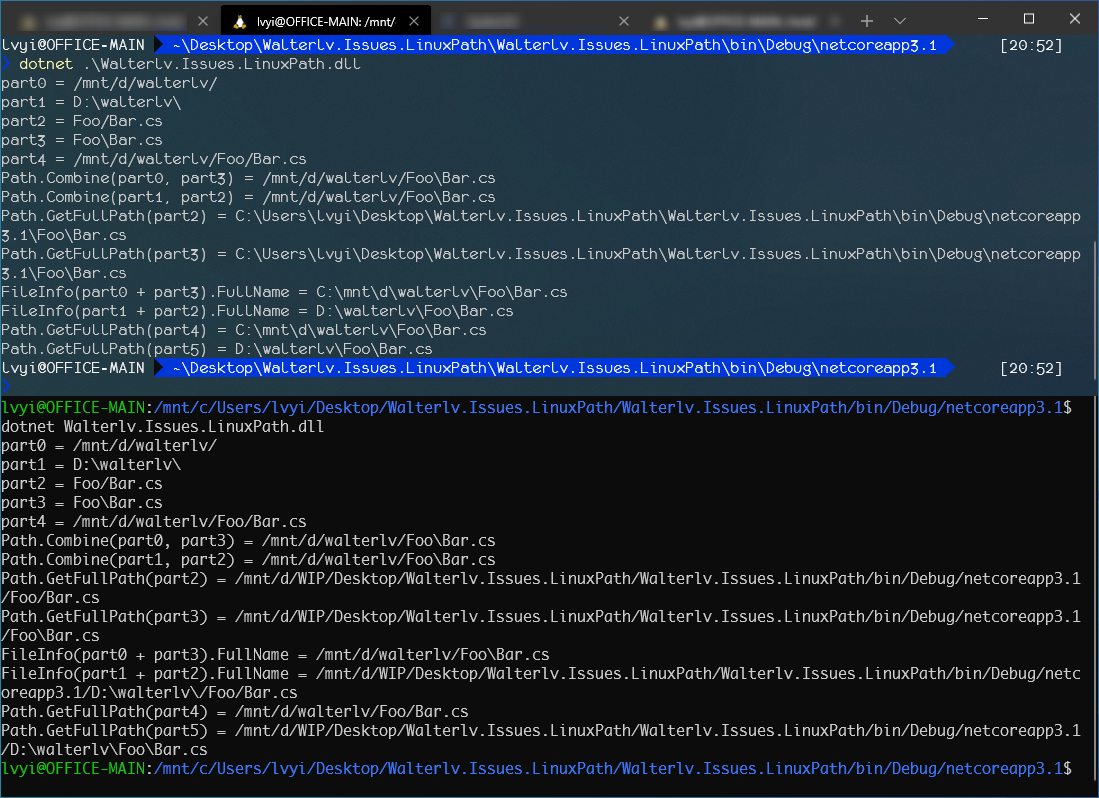Close the third terminal tab
The image size is (1099, 798).
click(x=624, y=19)
